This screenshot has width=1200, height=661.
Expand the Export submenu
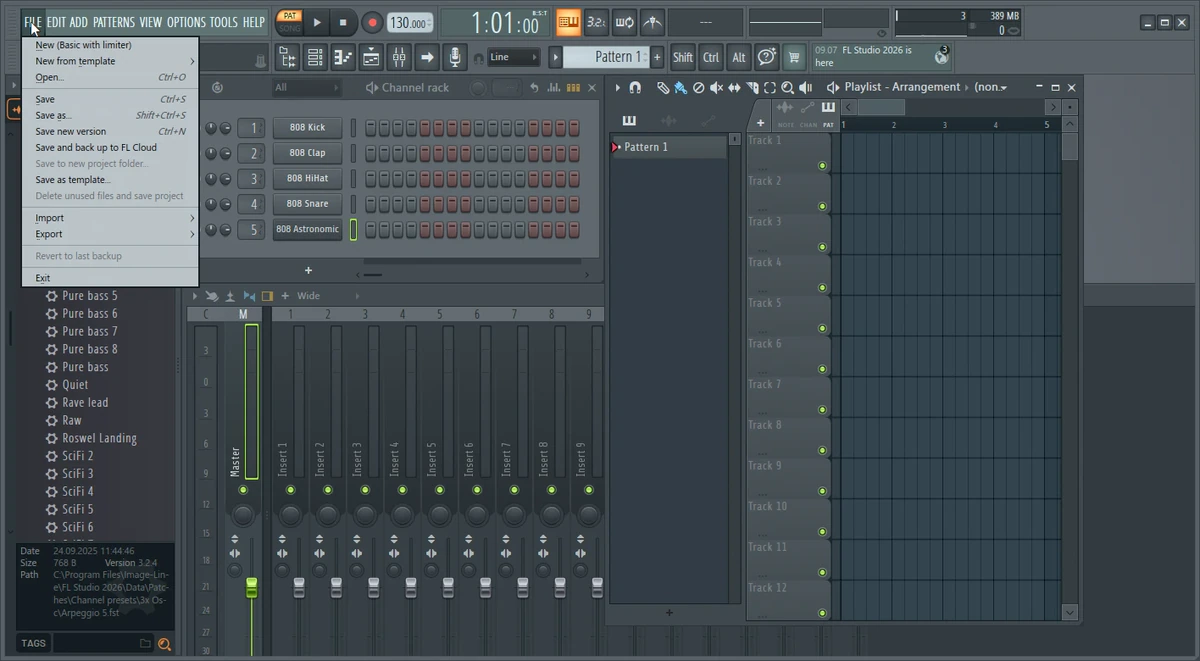click(x=110, y=234)
